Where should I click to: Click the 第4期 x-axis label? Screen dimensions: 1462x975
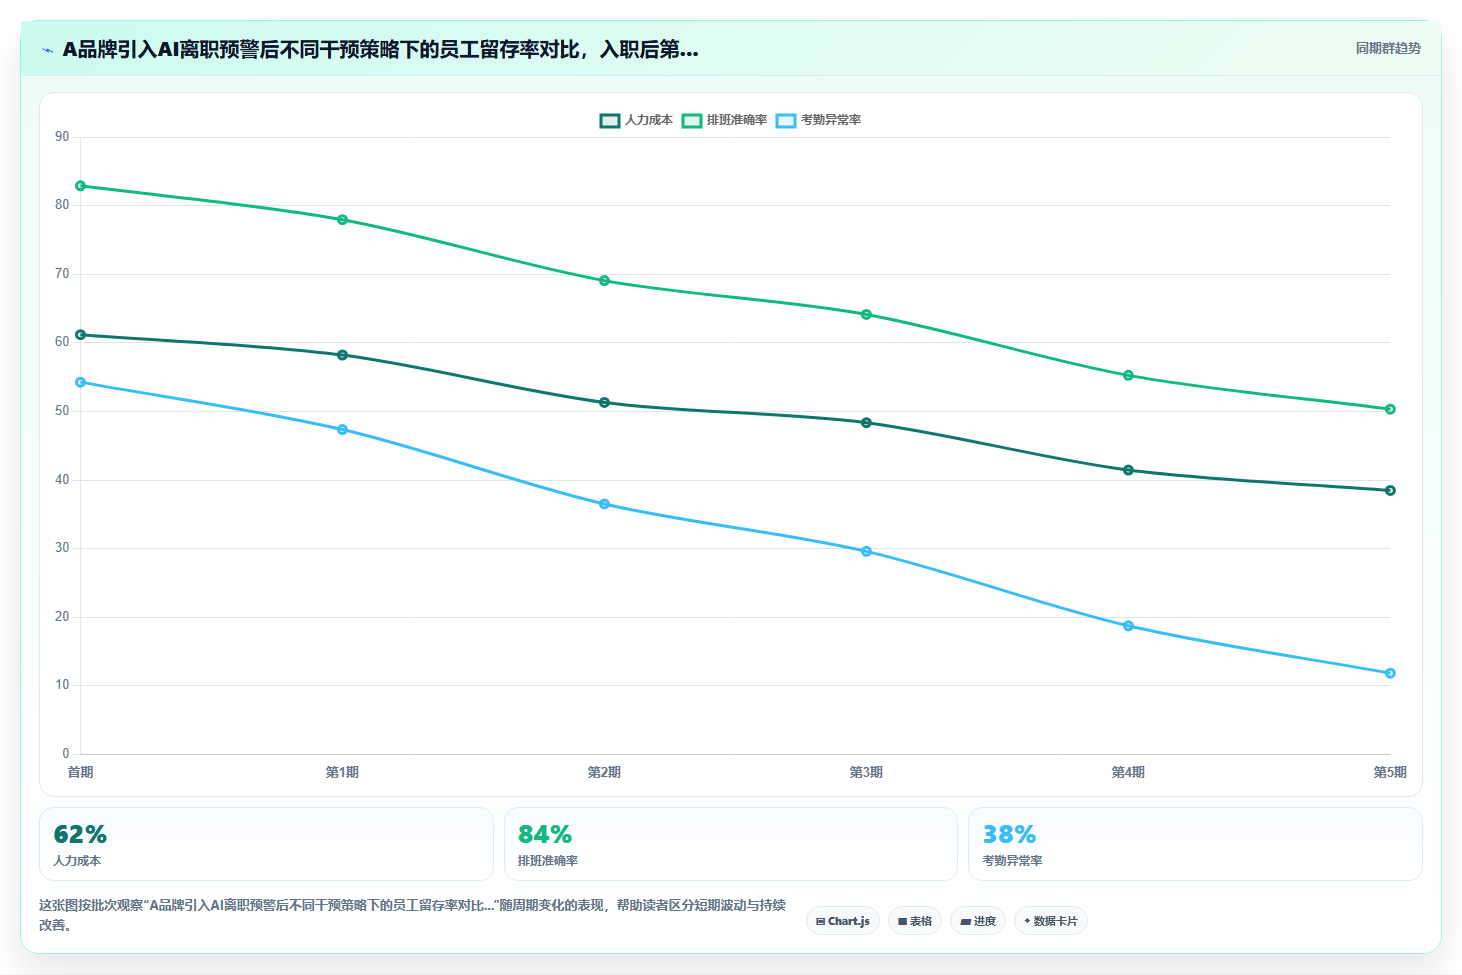point(1128,772)
